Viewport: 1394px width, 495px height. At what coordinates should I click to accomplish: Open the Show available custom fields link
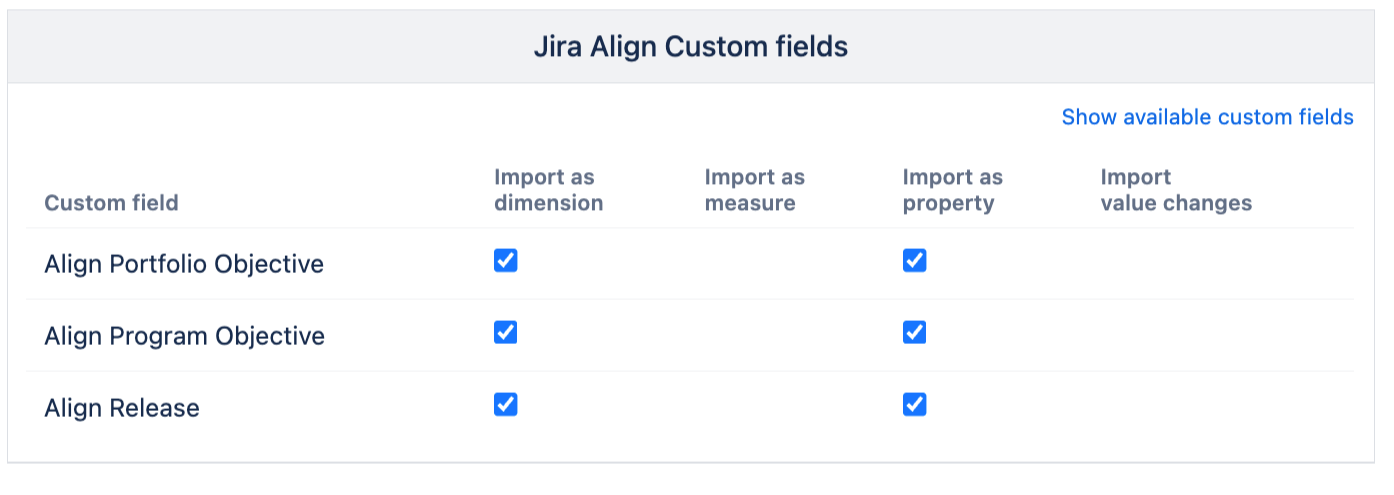1207,117
